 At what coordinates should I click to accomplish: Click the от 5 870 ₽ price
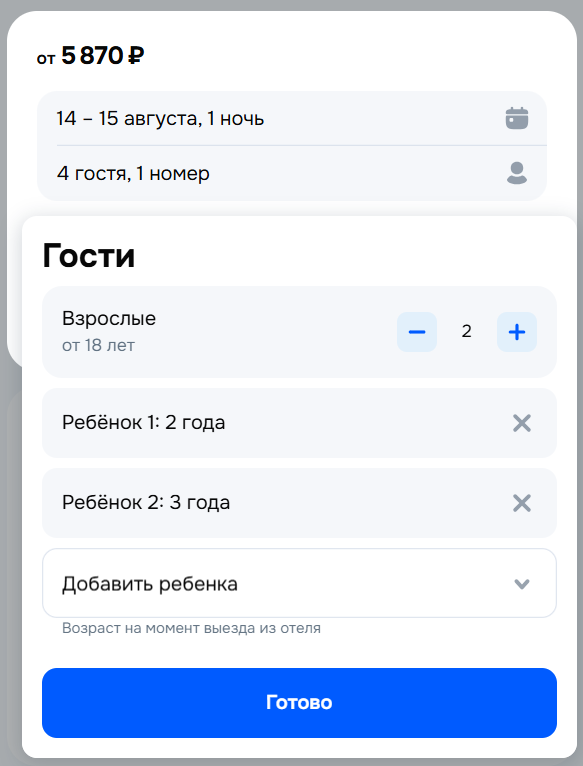pyautogui.click(x=90, y=55)
